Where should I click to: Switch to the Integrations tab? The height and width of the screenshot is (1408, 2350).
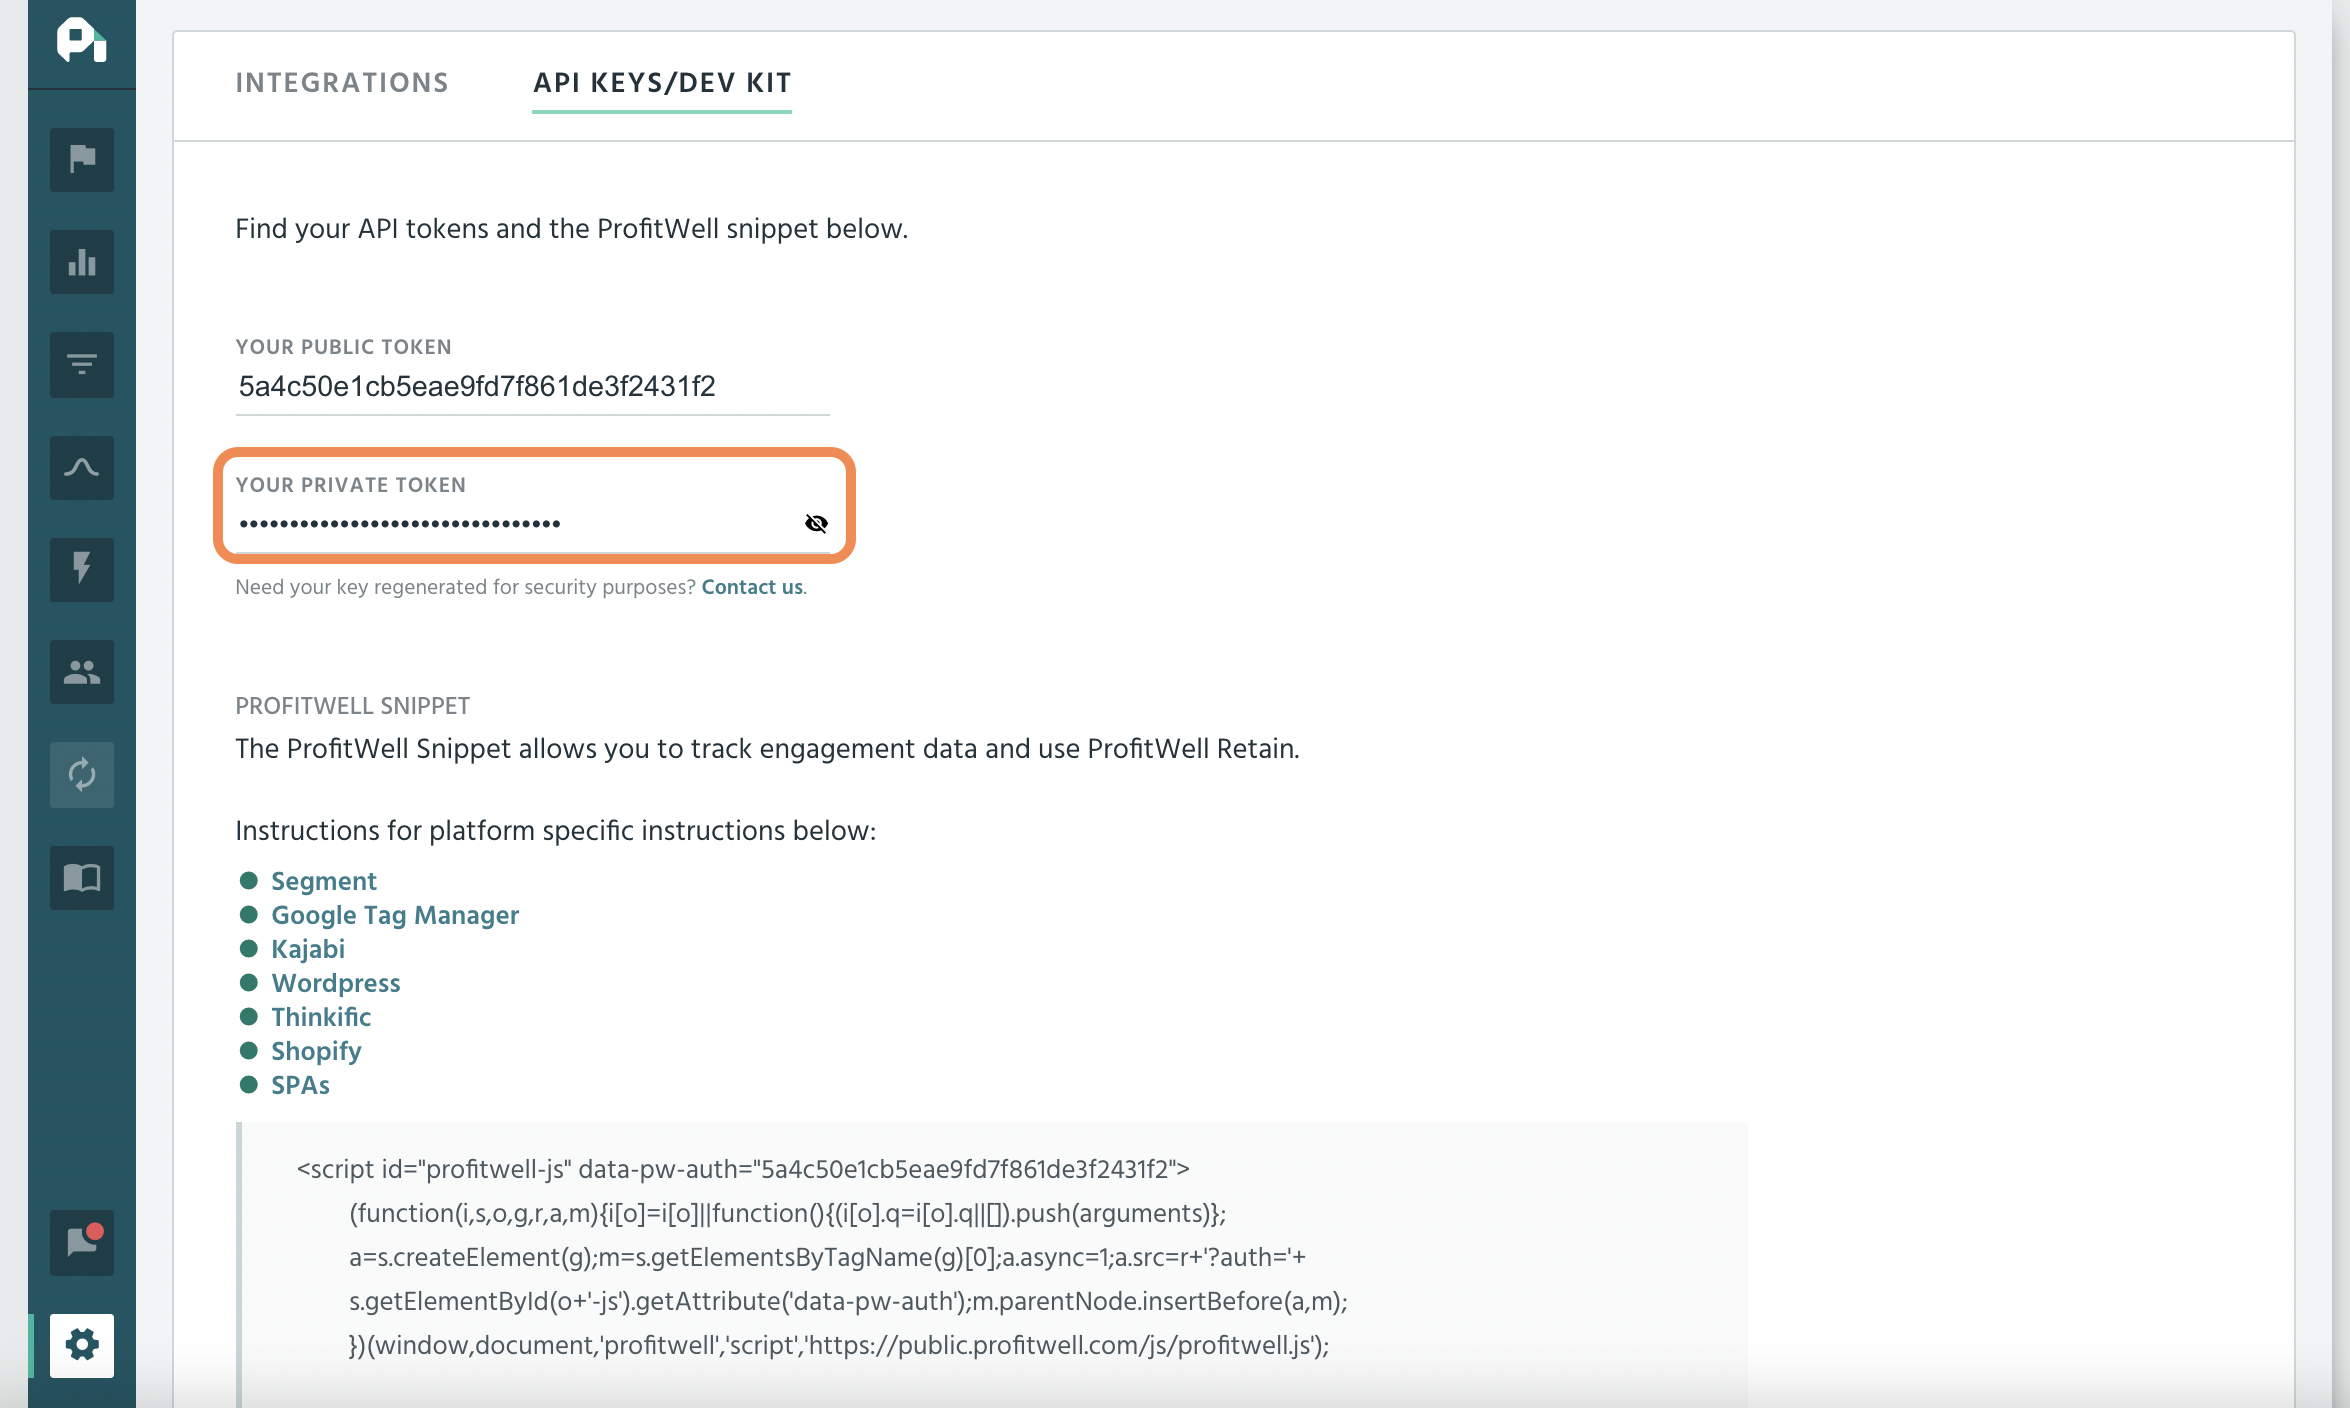pos(342,83)
